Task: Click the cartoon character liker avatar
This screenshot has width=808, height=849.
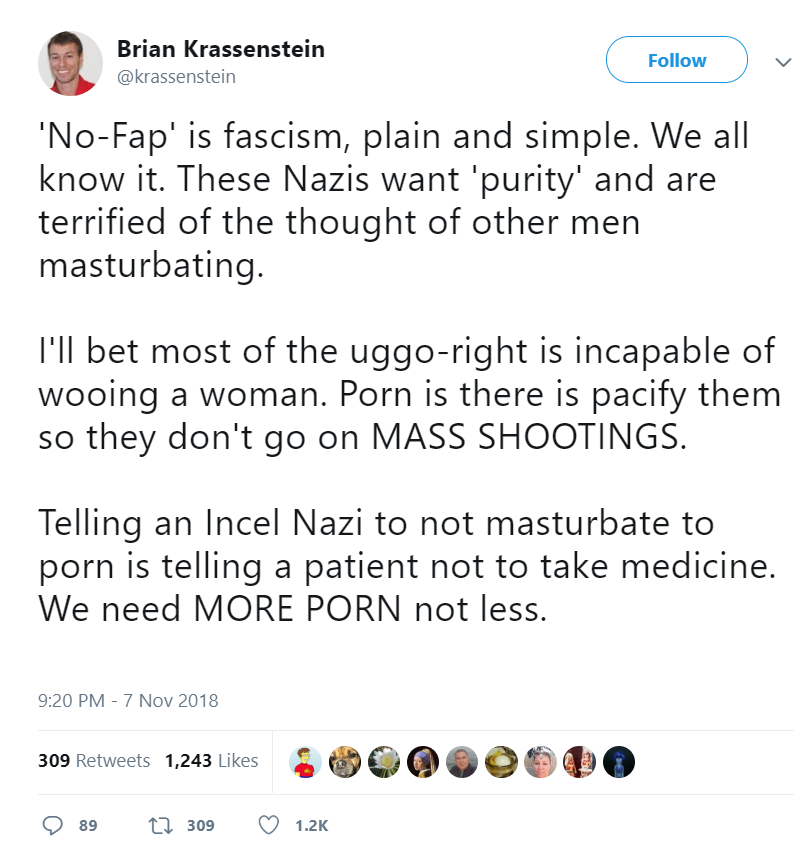Action: pyautogui.click(x=307, y=762)
